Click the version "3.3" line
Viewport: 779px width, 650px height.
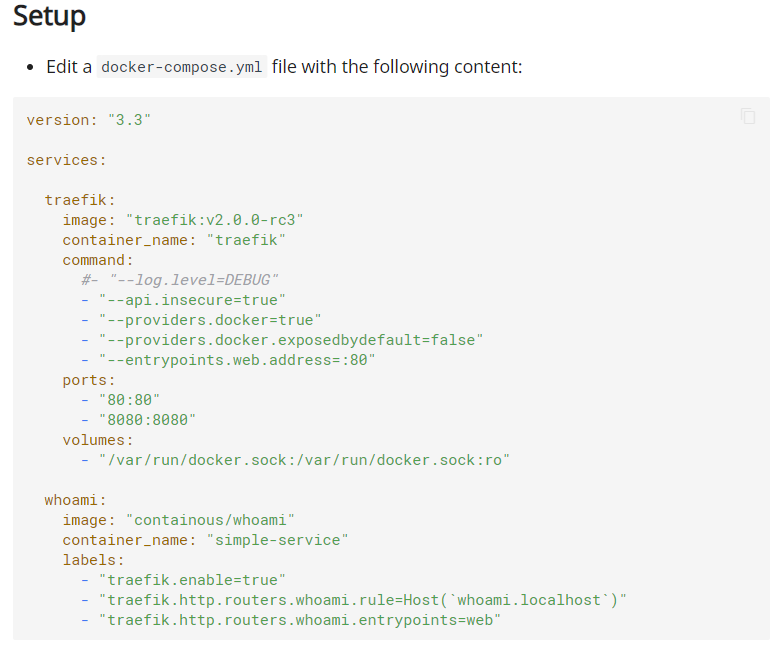[x=88, y=120]
